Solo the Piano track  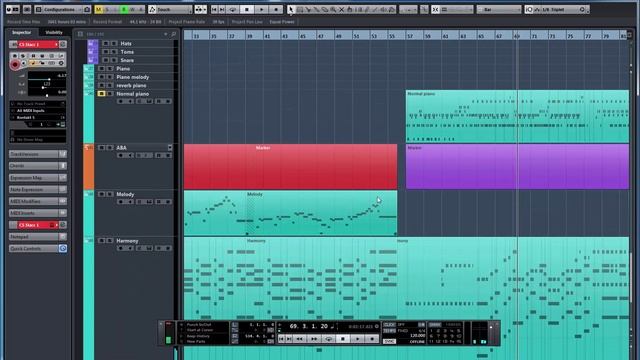point(110,69)
